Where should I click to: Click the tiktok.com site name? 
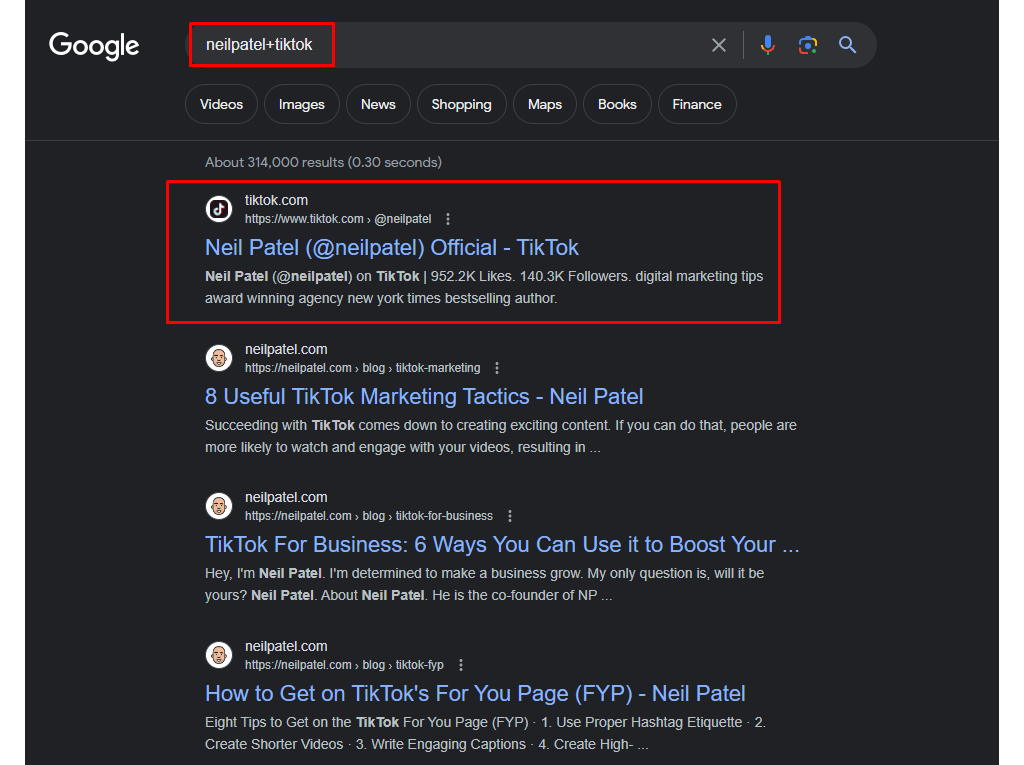276,200
